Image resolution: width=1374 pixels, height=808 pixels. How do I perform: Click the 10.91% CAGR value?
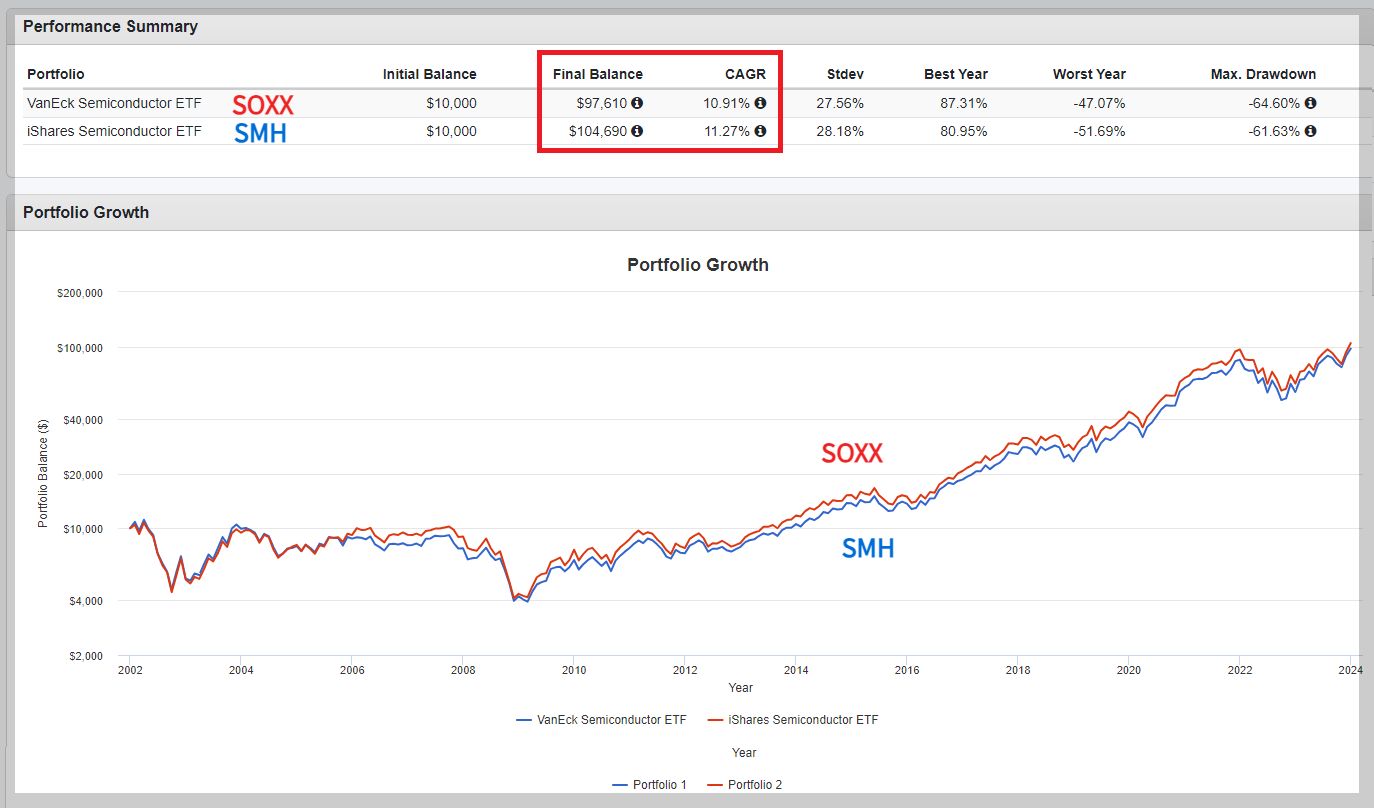coord(728,103)
